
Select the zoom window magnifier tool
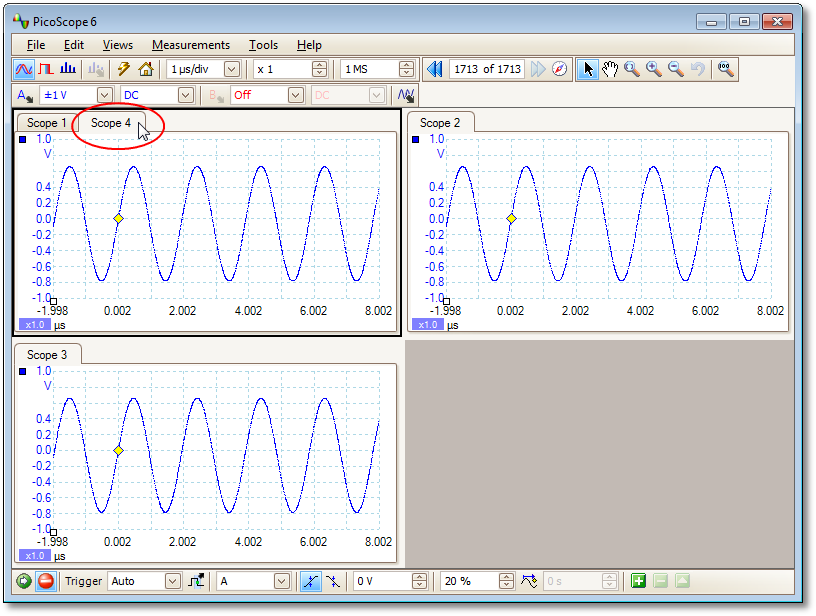[632, 69]
